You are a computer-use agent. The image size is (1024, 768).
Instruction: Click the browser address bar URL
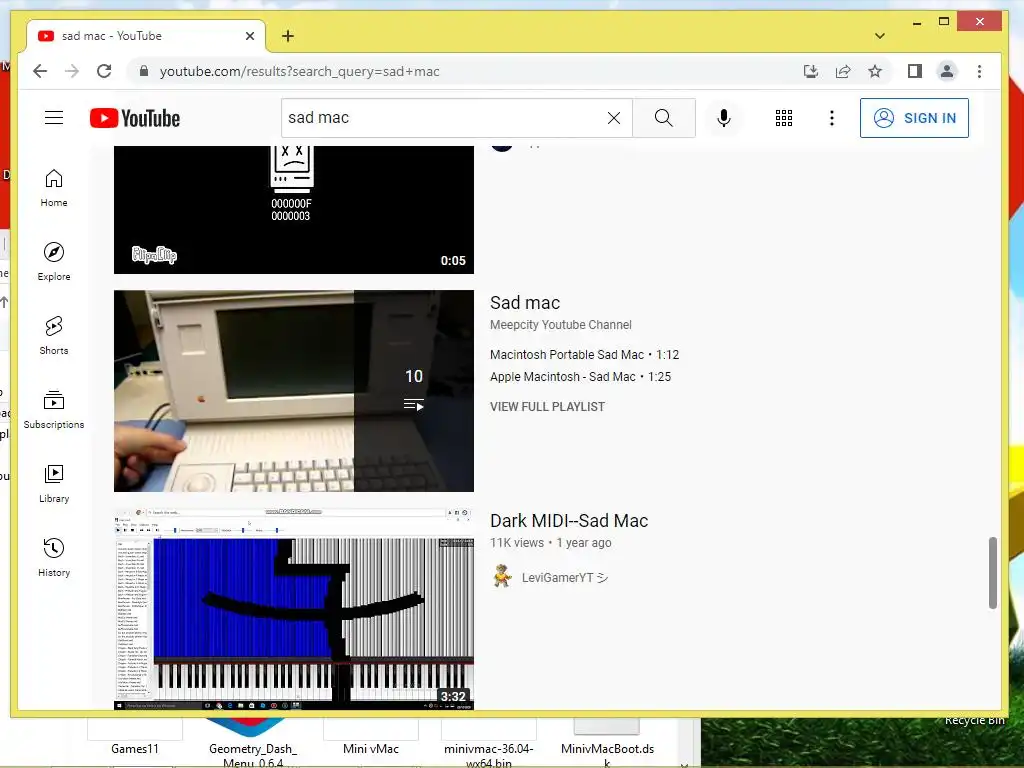coord(300,71)
